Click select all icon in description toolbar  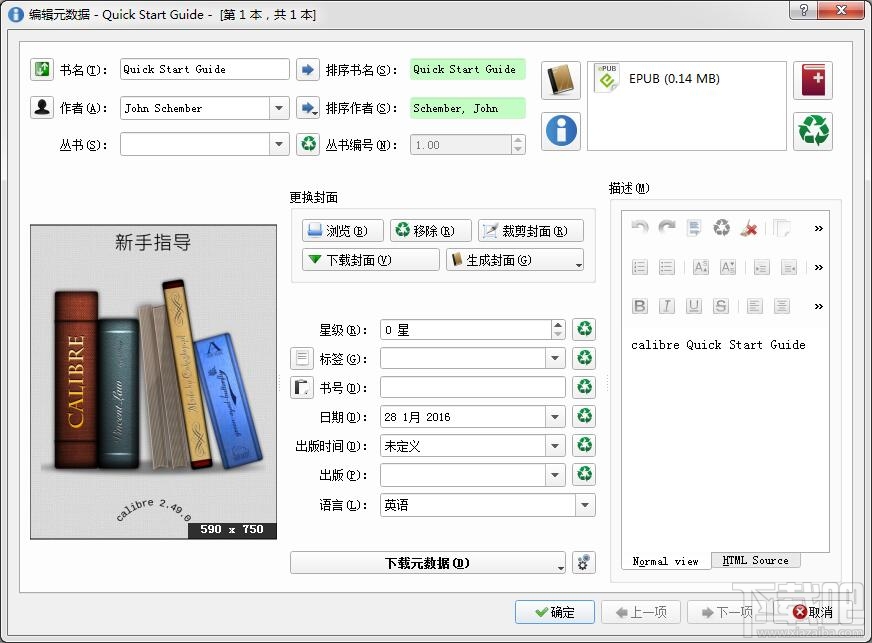pos(693,227)
